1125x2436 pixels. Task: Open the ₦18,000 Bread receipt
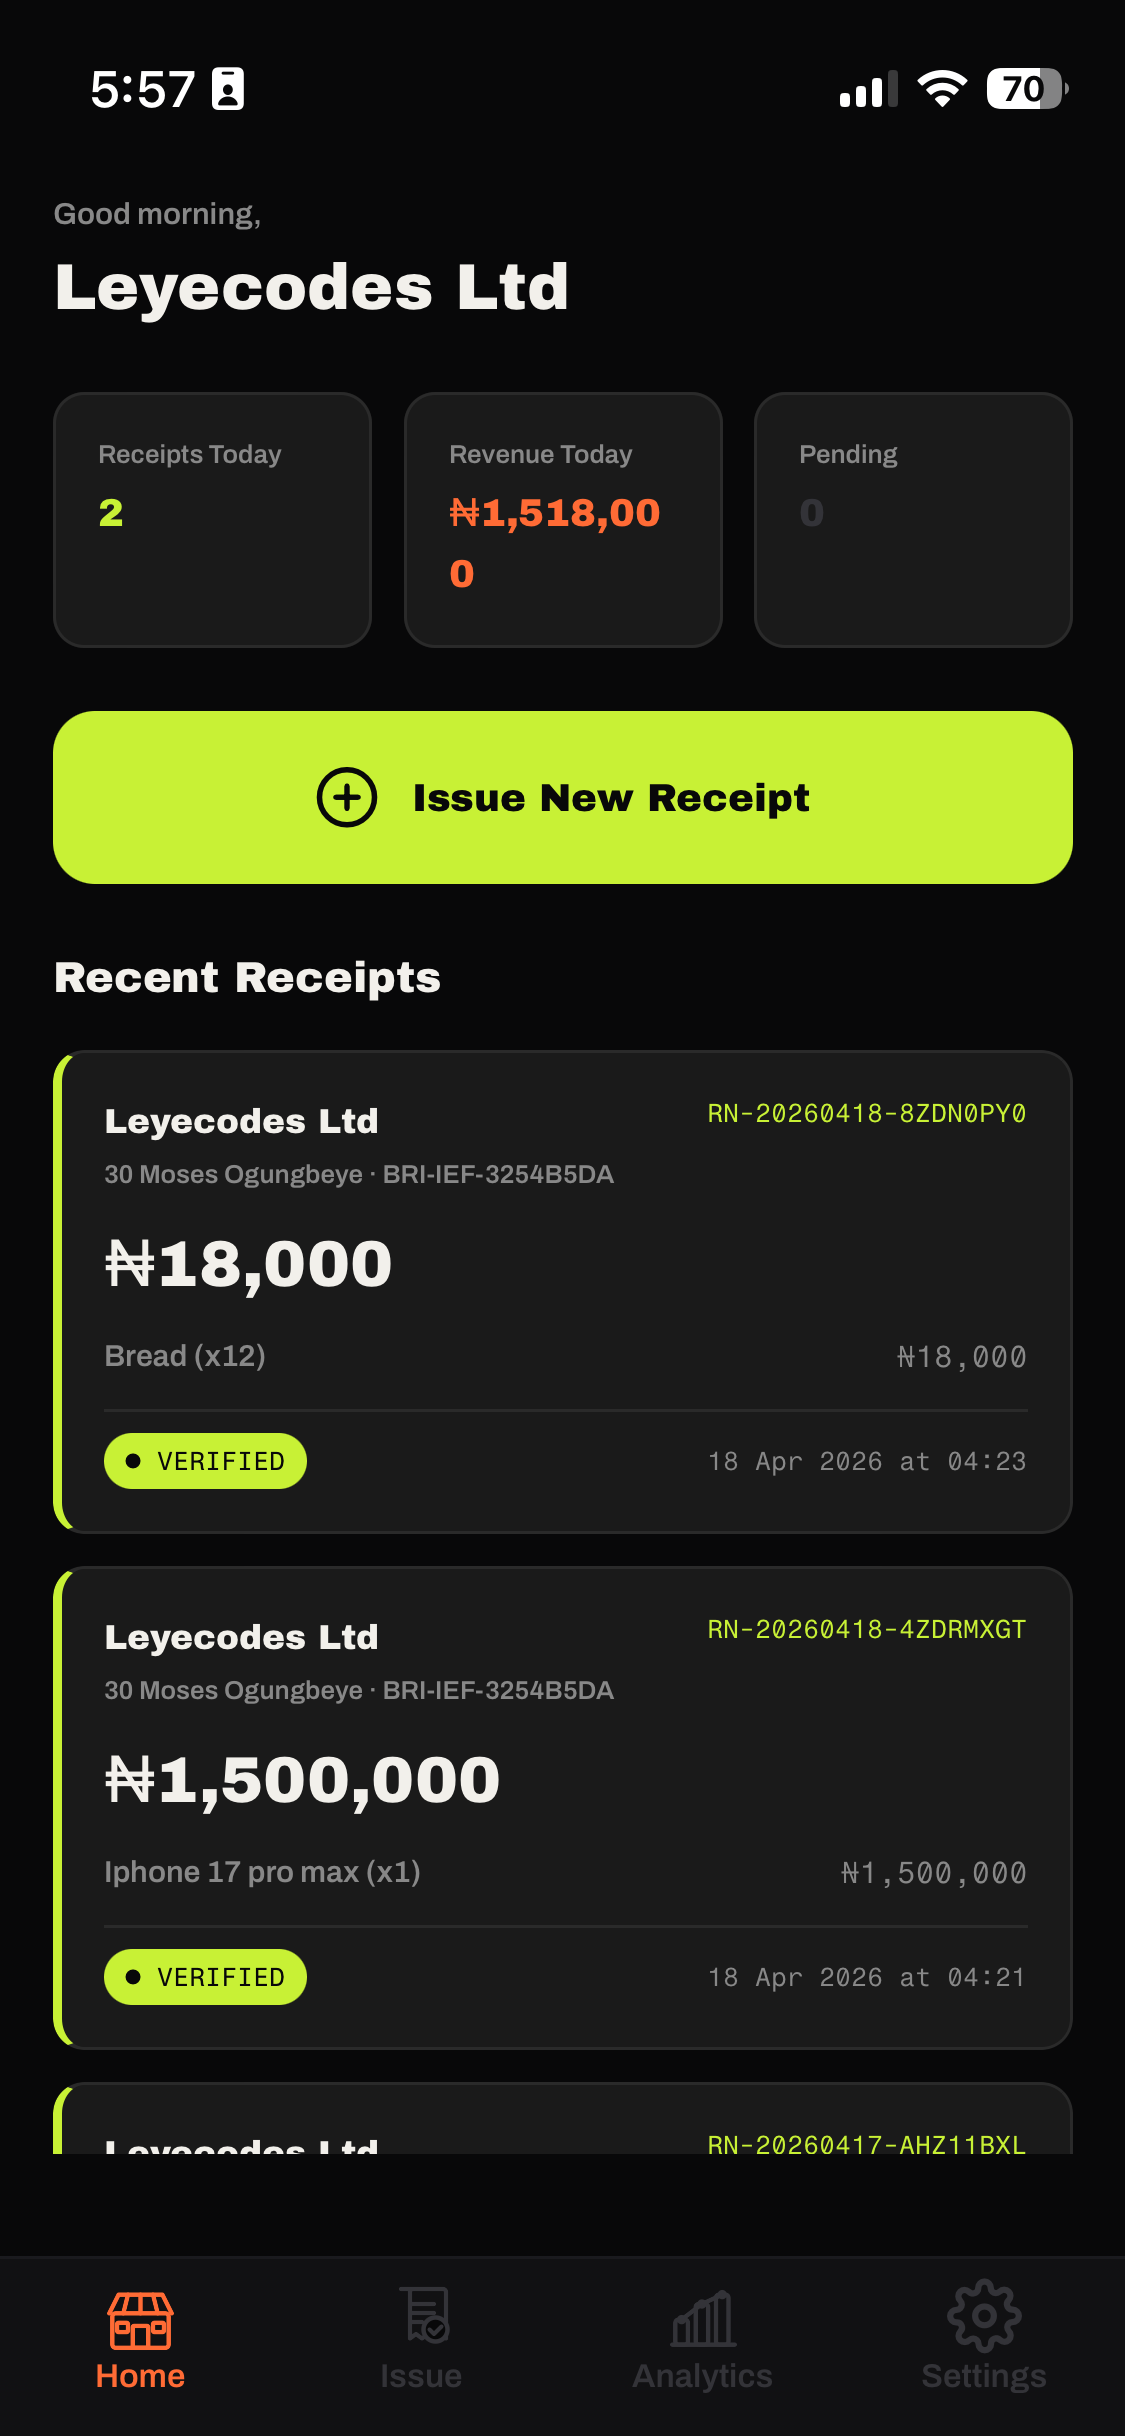point(563,1291)
